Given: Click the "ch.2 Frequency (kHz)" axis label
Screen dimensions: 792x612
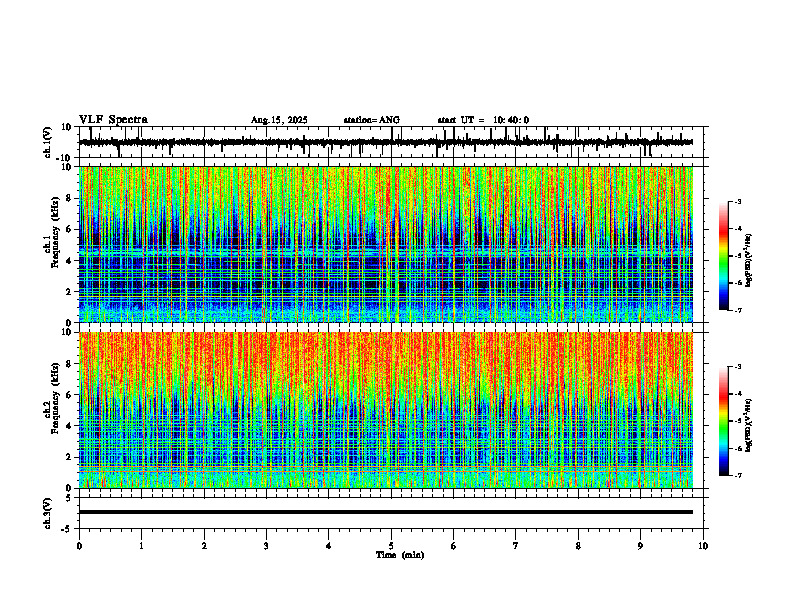Looking at the screenshot, I should point(51,398).
